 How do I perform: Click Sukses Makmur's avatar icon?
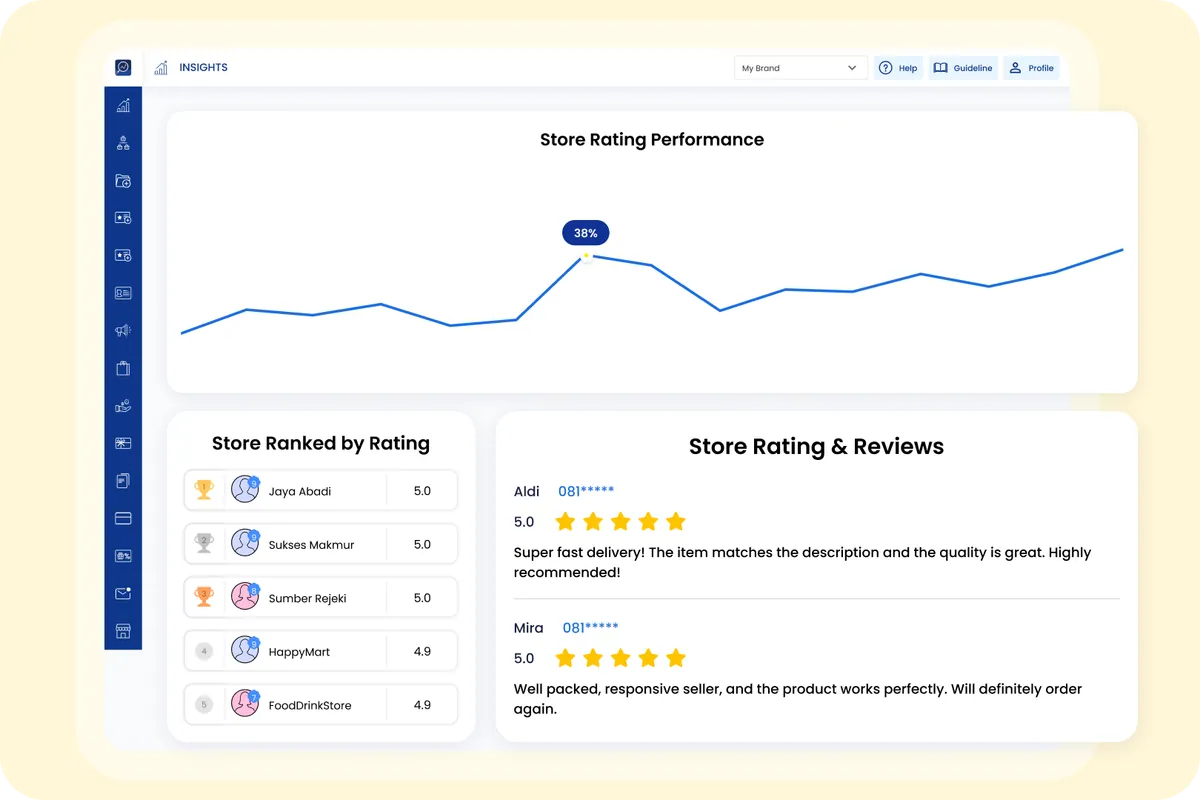click(x=245, y=543)
